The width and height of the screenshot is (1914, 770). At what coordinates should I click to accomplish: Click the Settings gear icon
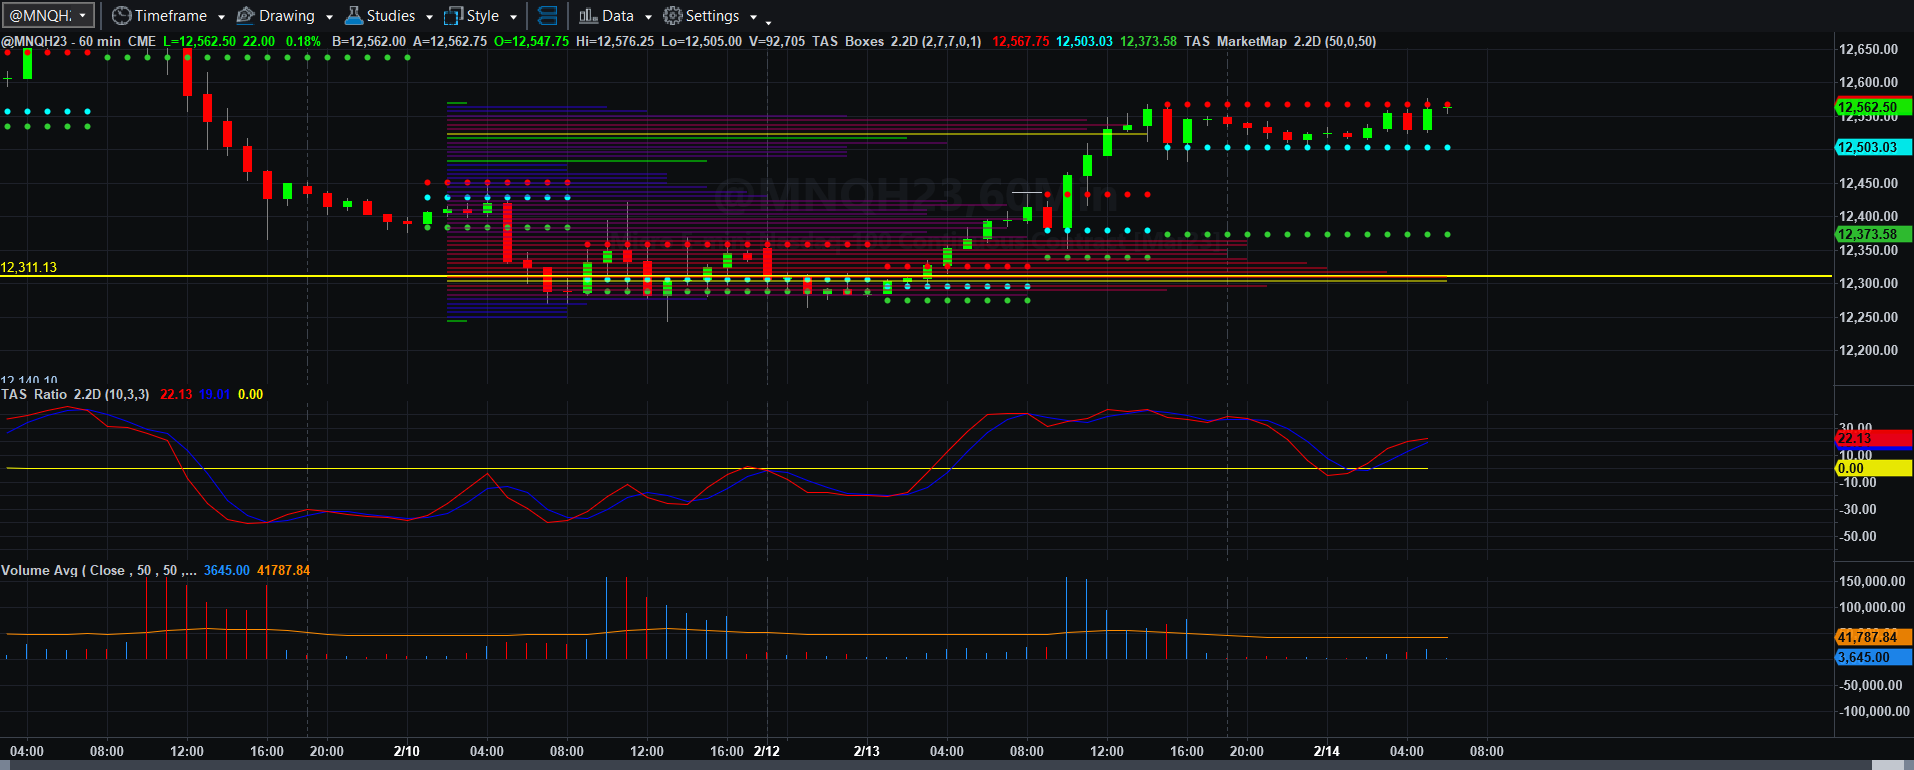(672, 16)
